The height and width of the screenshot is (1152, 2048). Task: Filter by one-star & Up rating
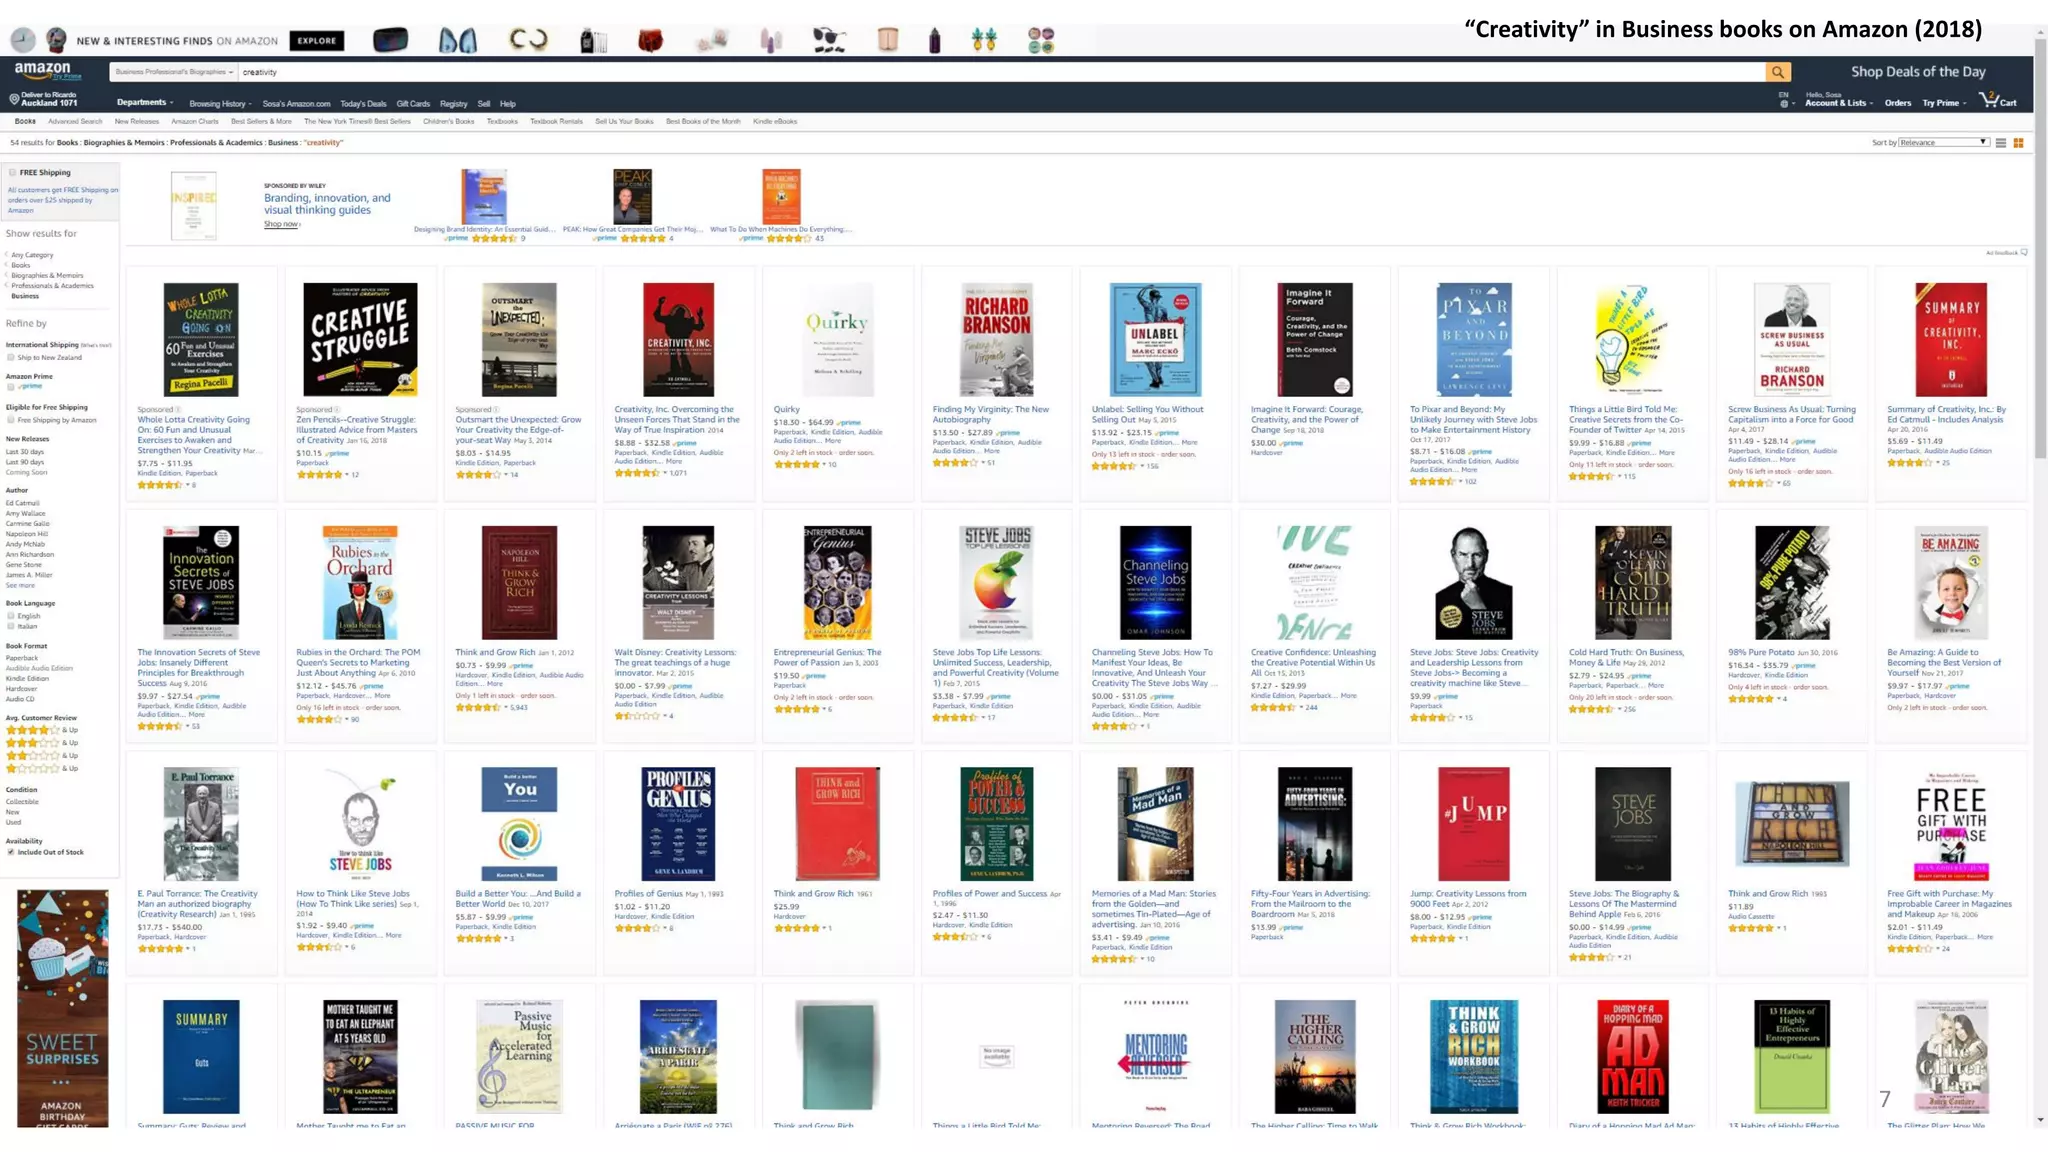42,768
